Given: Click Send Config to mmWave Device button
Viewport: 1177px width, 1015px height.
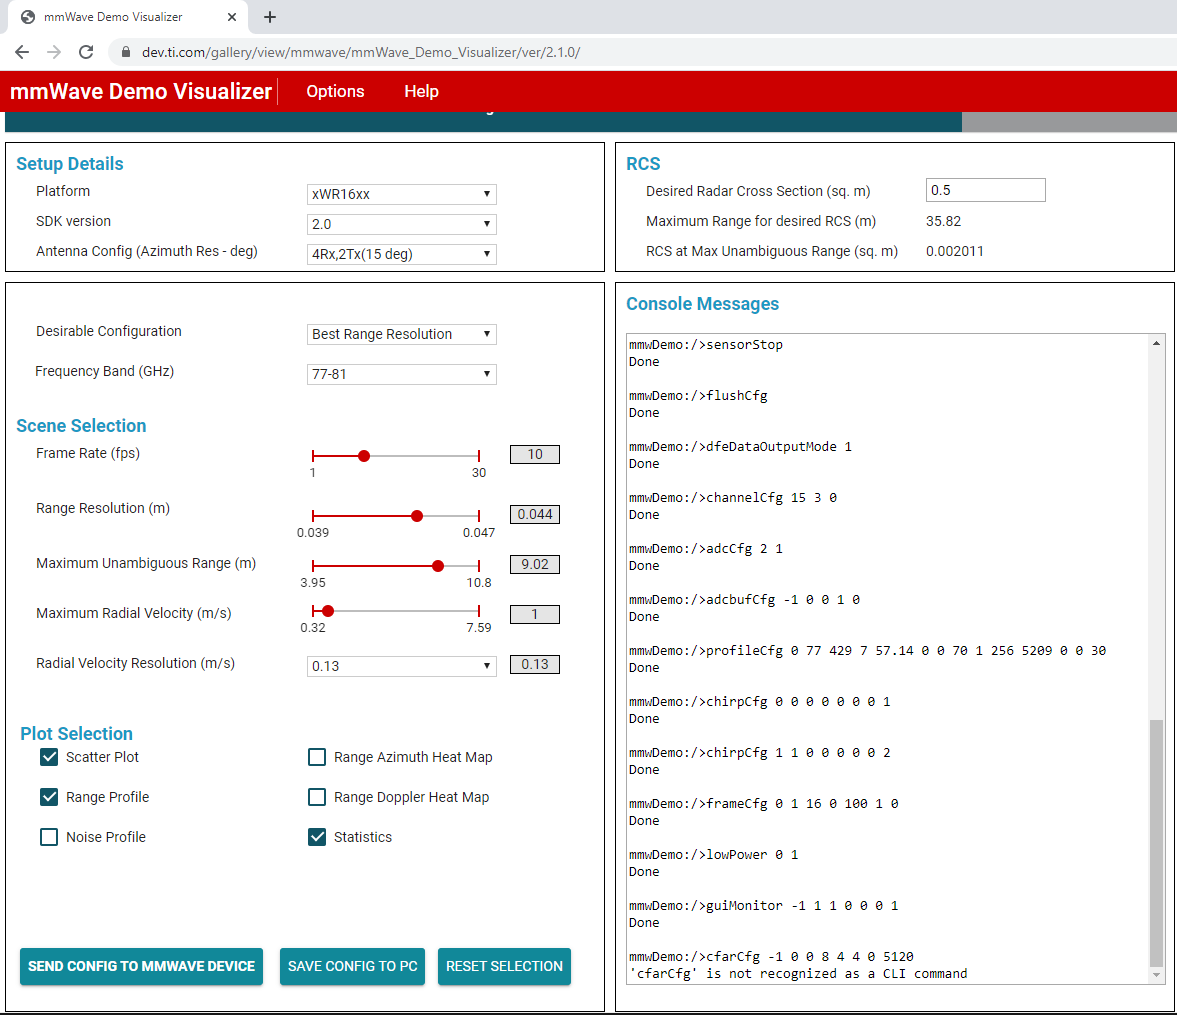Looking at the screenshot, I should [x=141, y=966].
